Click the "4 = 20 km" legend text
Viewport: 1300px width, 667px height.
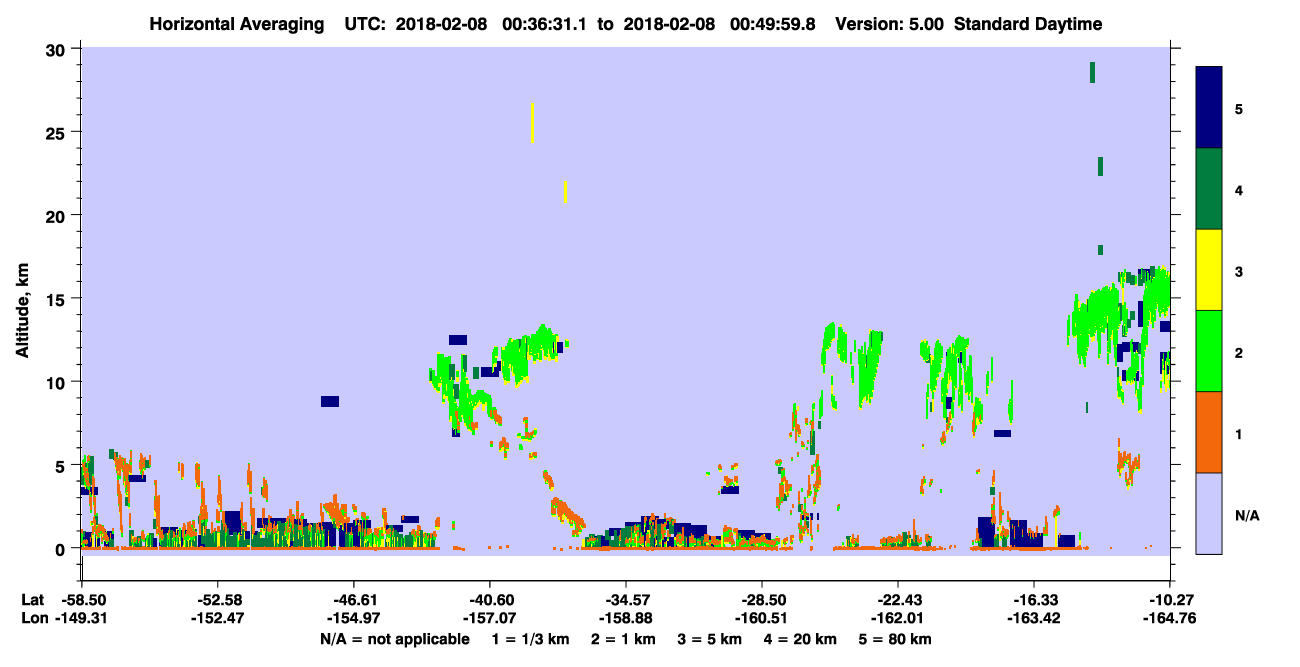pyautogui.click(x=801, y=638)
